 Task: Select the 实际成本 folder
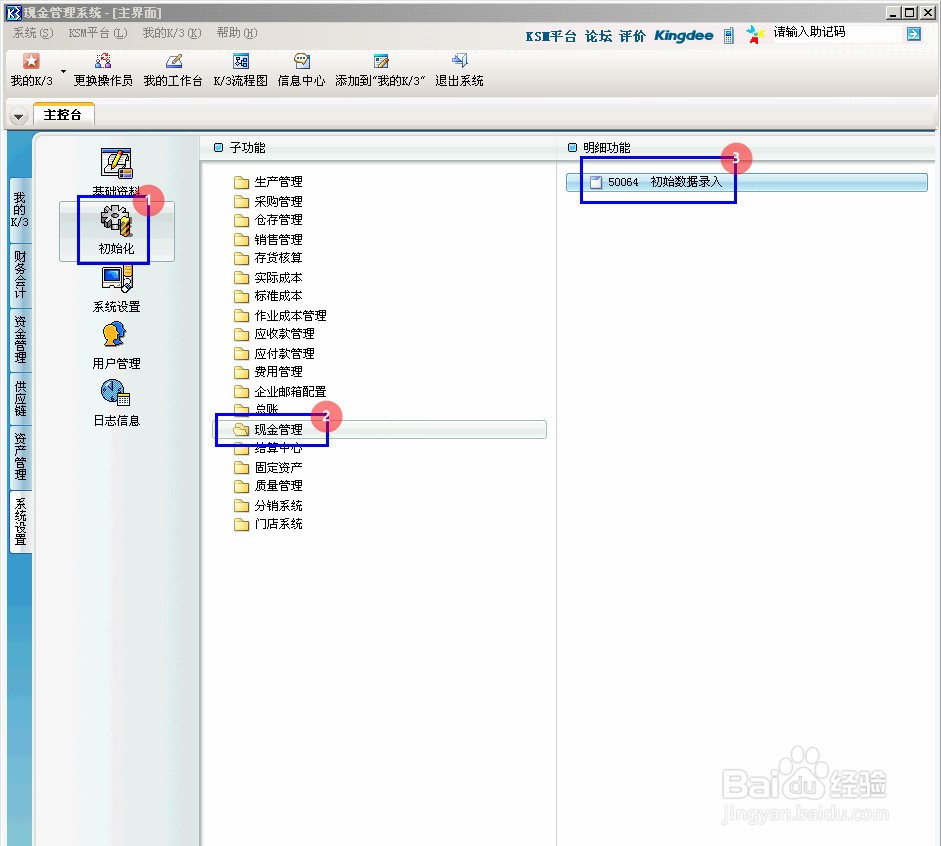pos(268,277)
